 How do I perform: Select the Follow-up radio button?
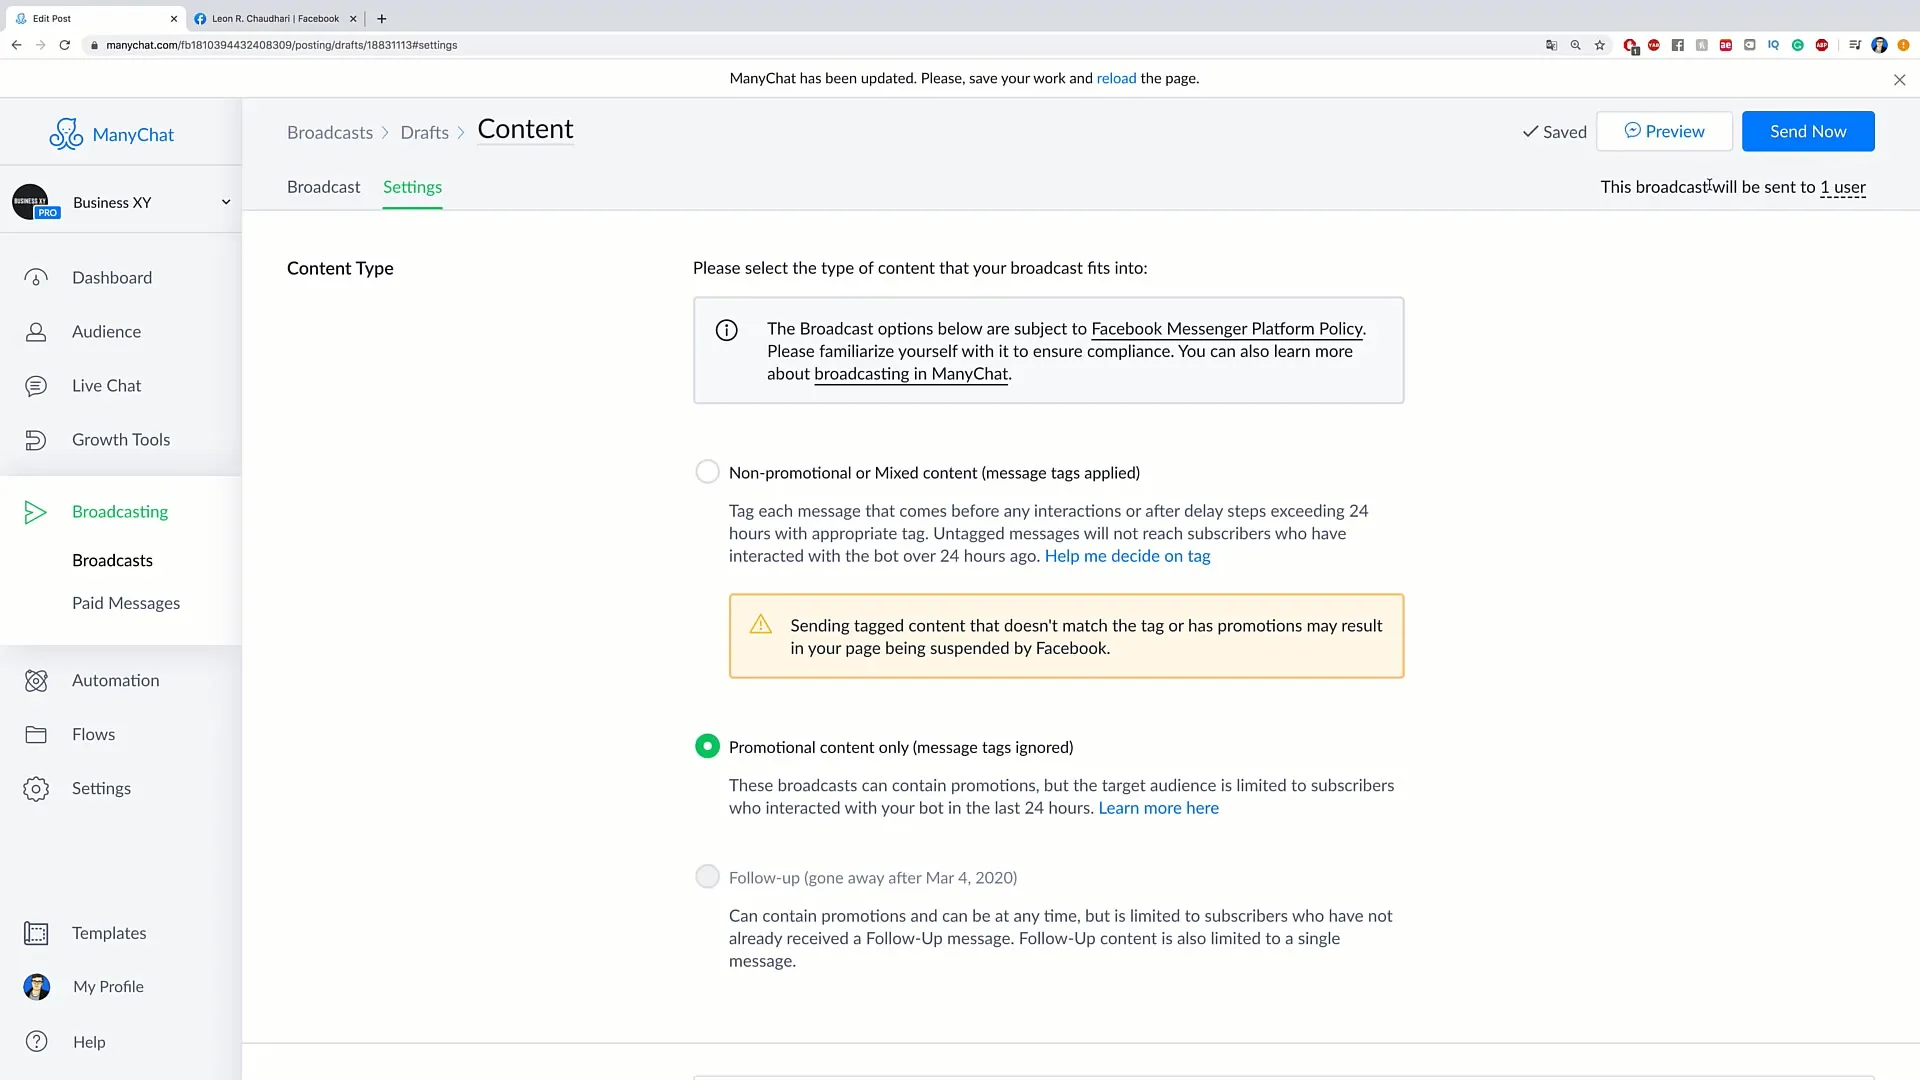[x=707, y=877]
